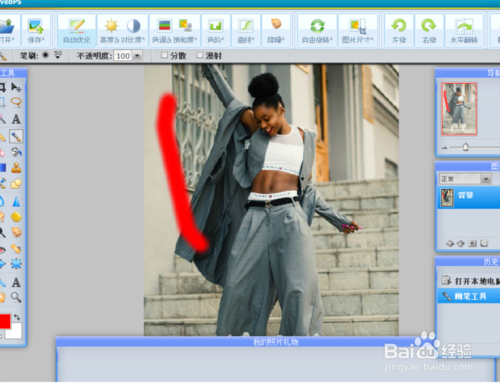Click the Auto Optimize button

[77, 31]
